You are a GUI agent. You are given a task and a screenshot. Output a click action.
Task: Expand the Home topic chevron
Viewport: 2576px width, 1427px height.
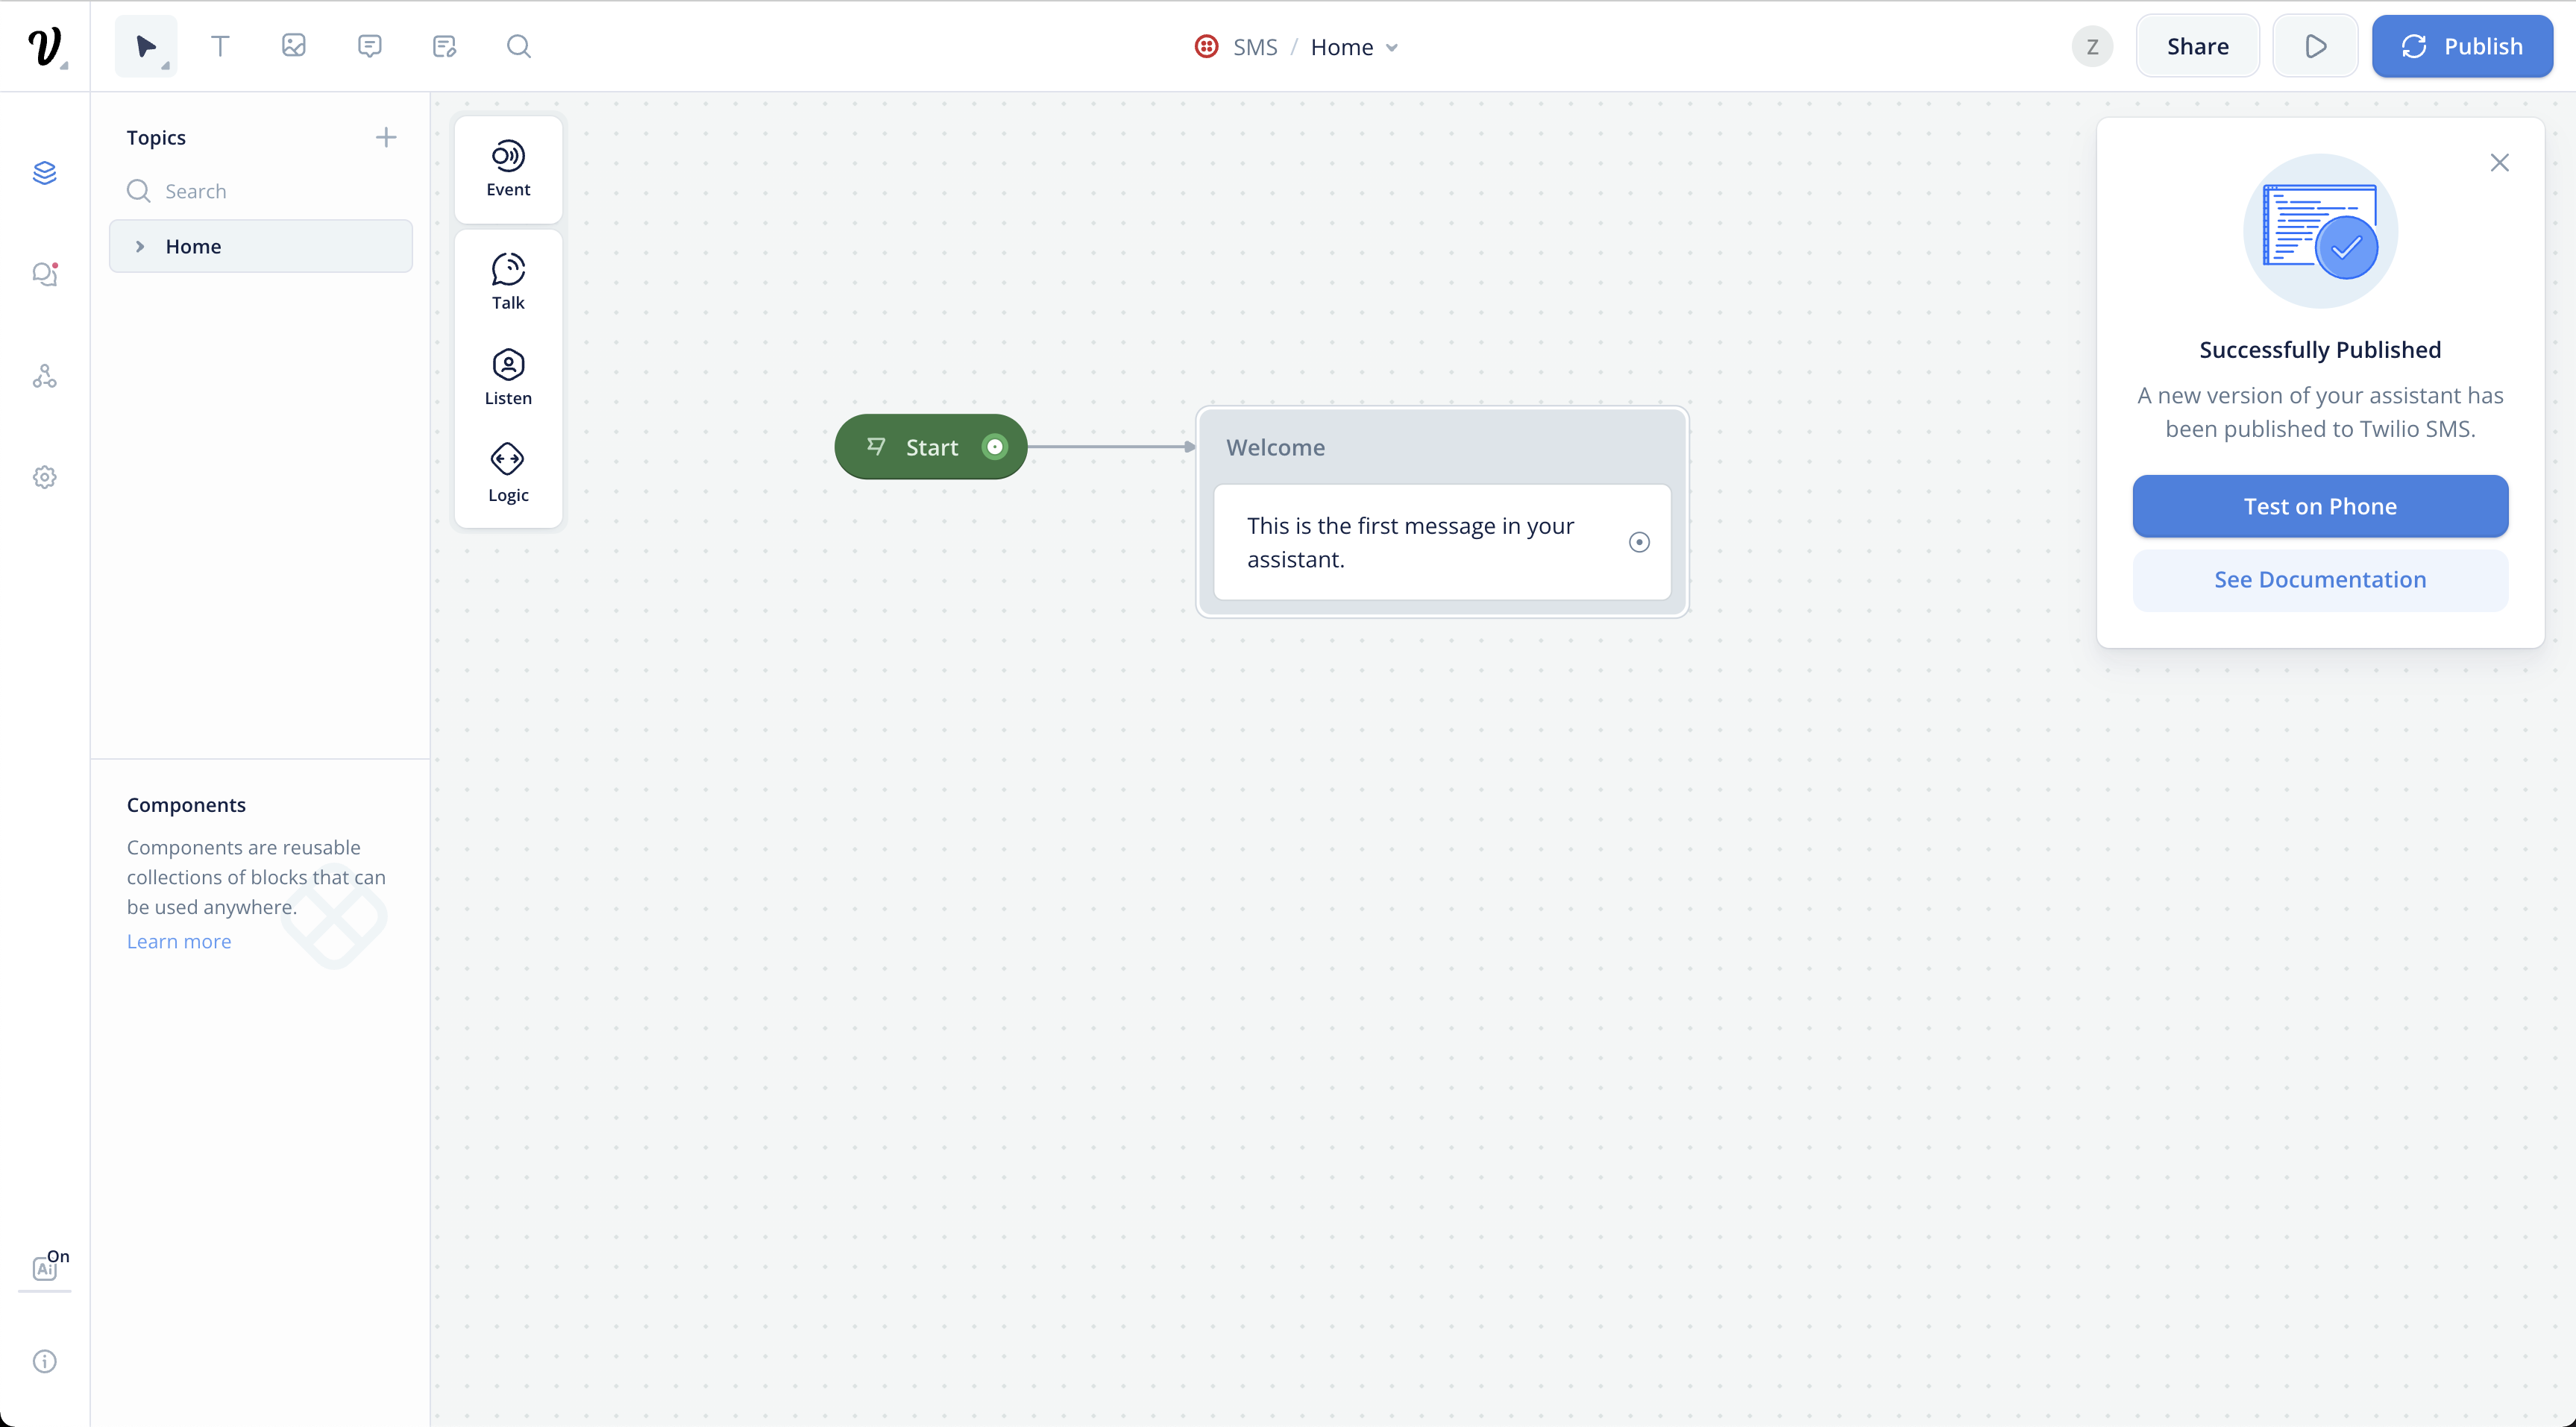pos(140,246)
